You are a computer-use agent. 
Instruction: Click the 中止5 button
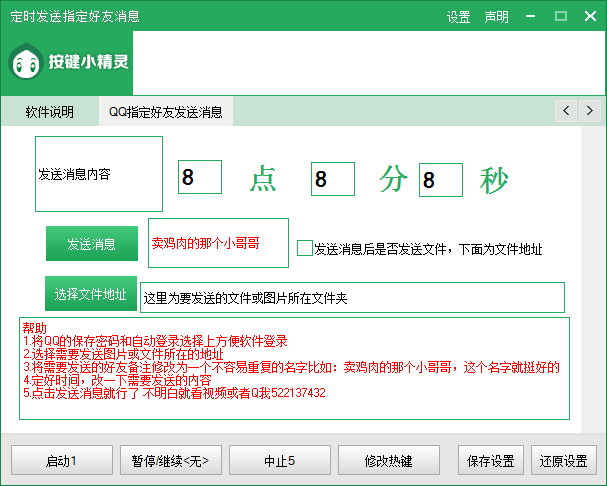[x=280, y=460]
